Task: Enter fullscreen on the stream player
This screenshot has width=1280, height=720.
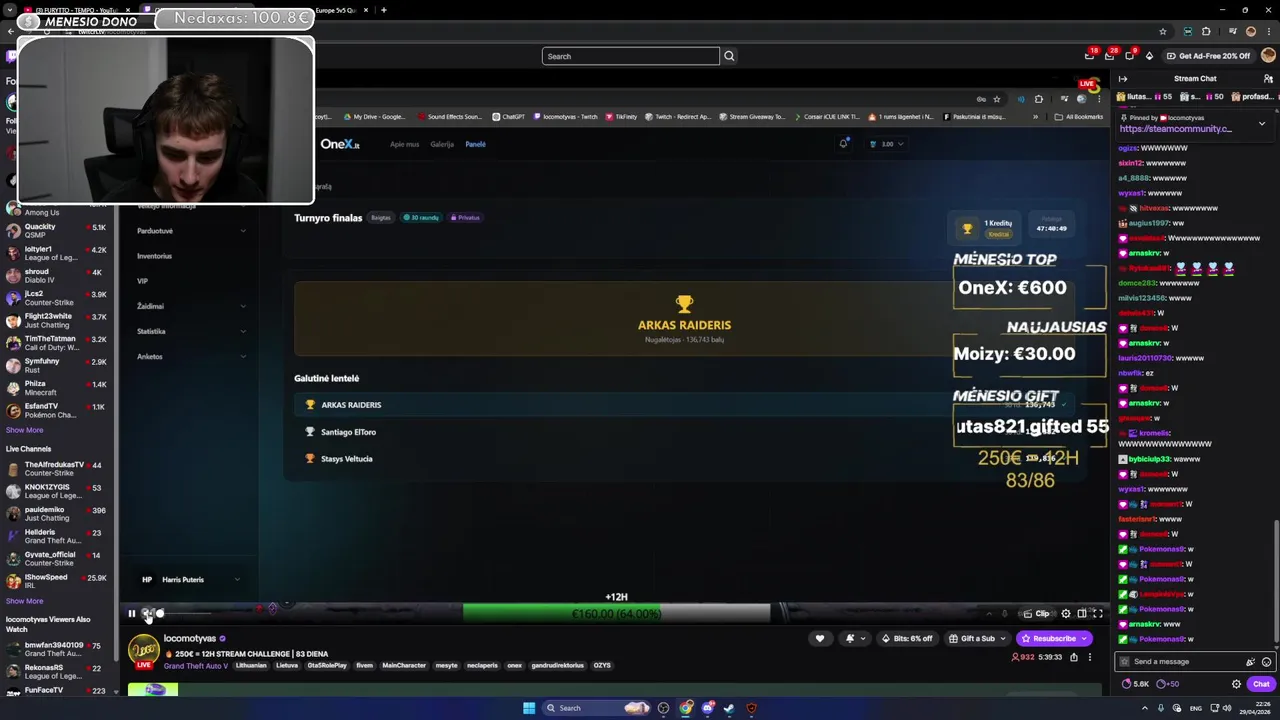Action: click(x=1097, y=613)
